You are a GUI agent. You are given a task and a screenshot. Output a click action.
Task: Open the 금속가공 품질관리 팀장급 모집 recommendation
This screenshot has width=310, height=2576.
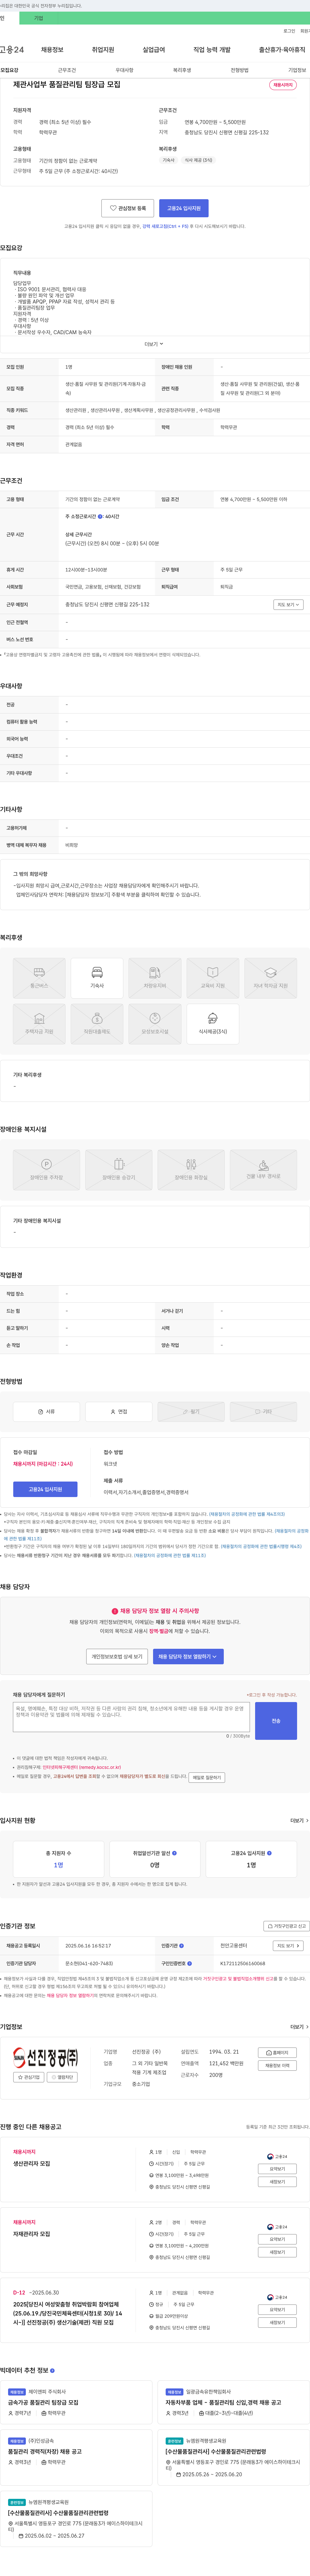click(43, 2402)
